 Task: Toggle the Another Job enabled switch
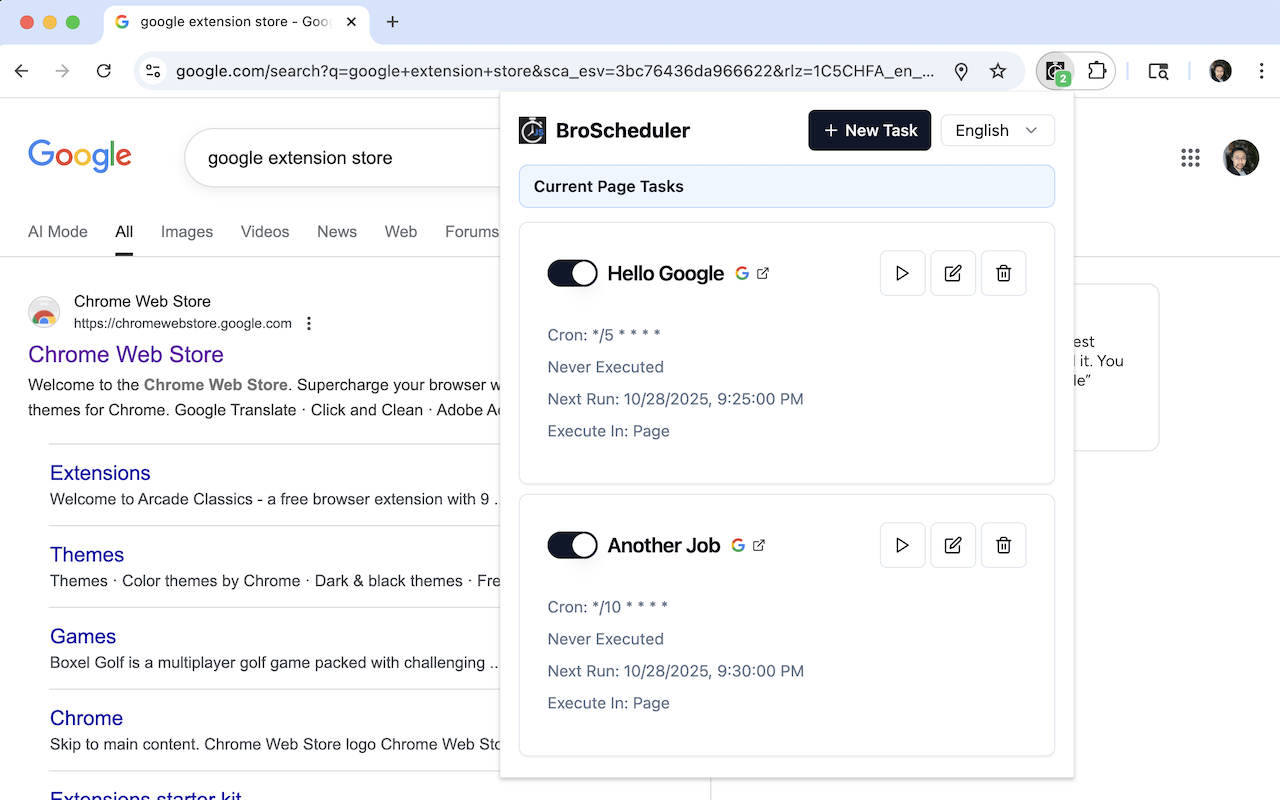571,544
